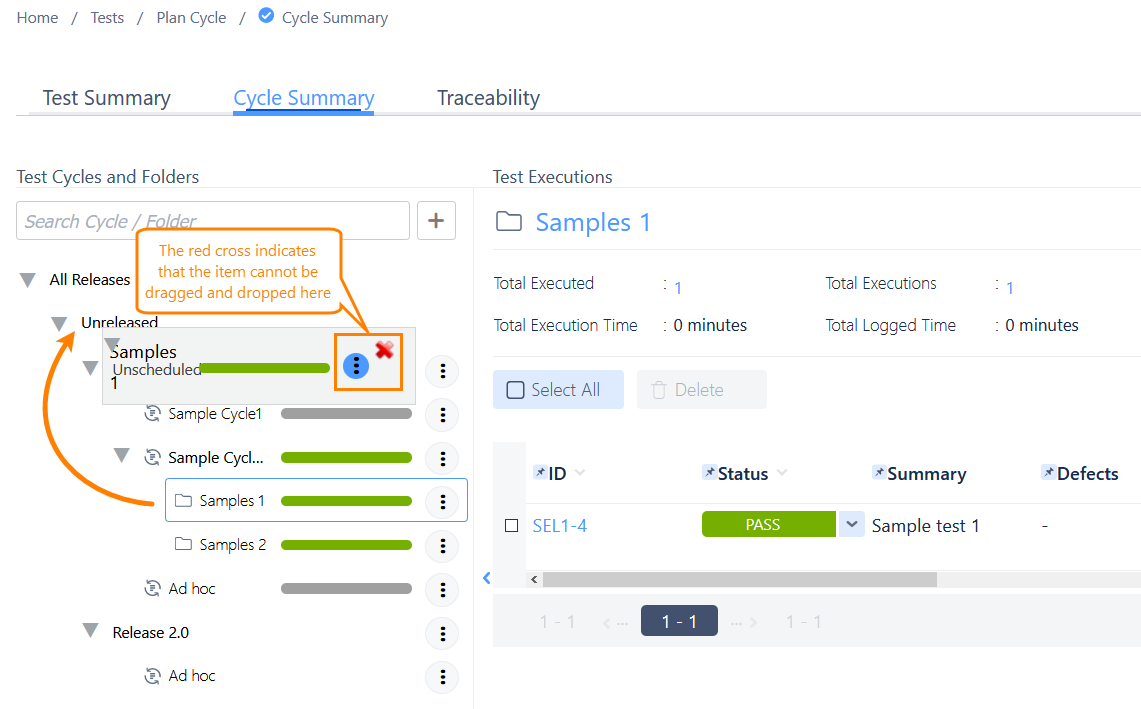This screenshot has height=709, width=1141.
Task: Focus the Search Cycle / Folder field
Action: click(x=212, y=221)
